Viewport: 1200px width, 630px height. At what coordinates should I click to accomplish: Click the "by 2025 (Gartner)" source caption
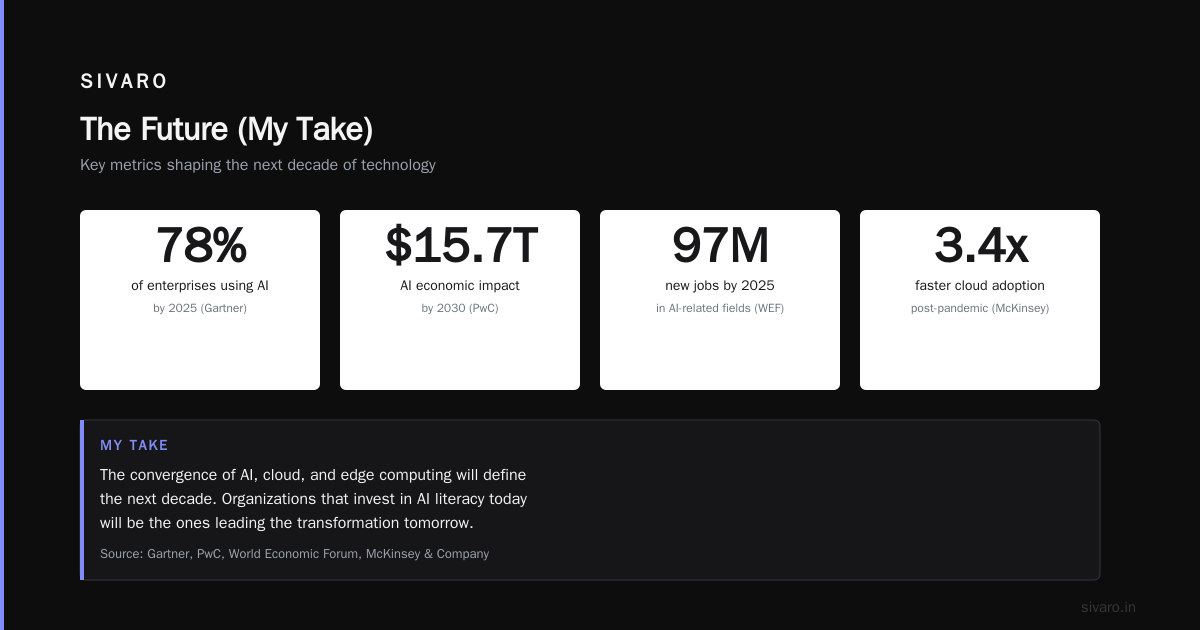[x=200, y=308]
